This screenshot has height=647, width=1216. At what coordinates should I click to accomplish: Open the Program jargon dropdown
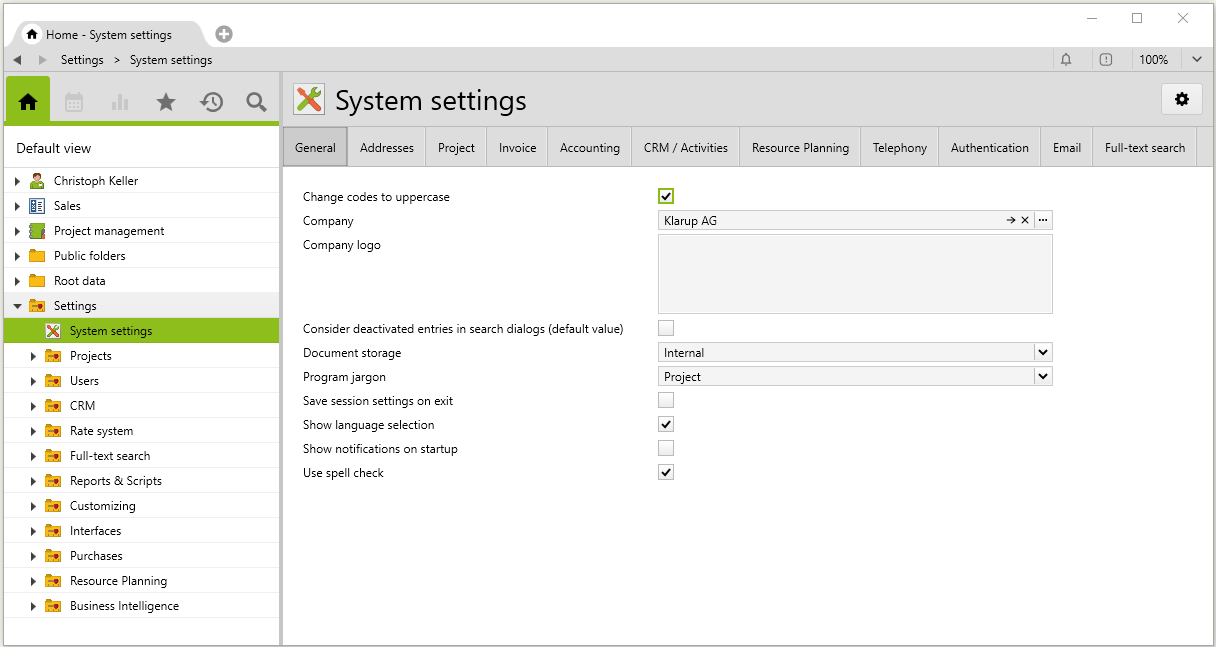1043,376
